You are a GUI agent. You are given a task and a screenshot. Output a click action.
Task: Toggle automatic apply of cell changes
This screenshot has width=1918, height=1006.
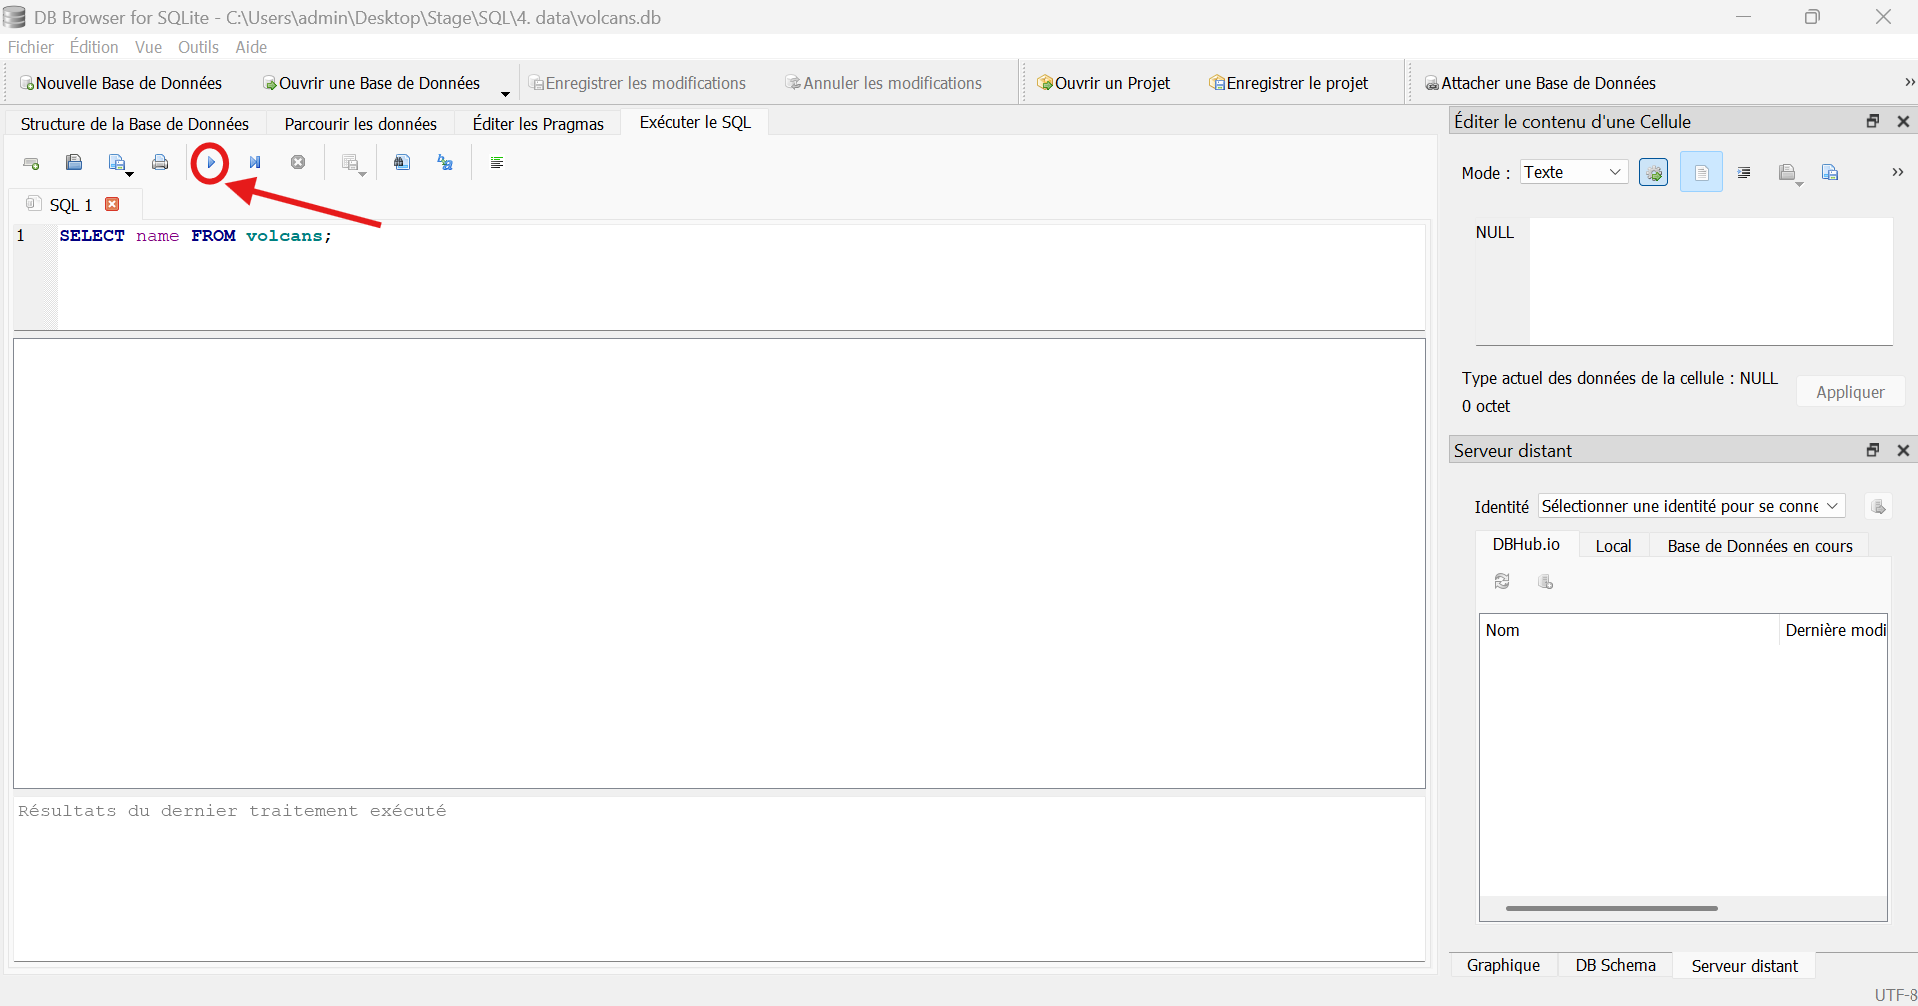tap(1654, 171)
